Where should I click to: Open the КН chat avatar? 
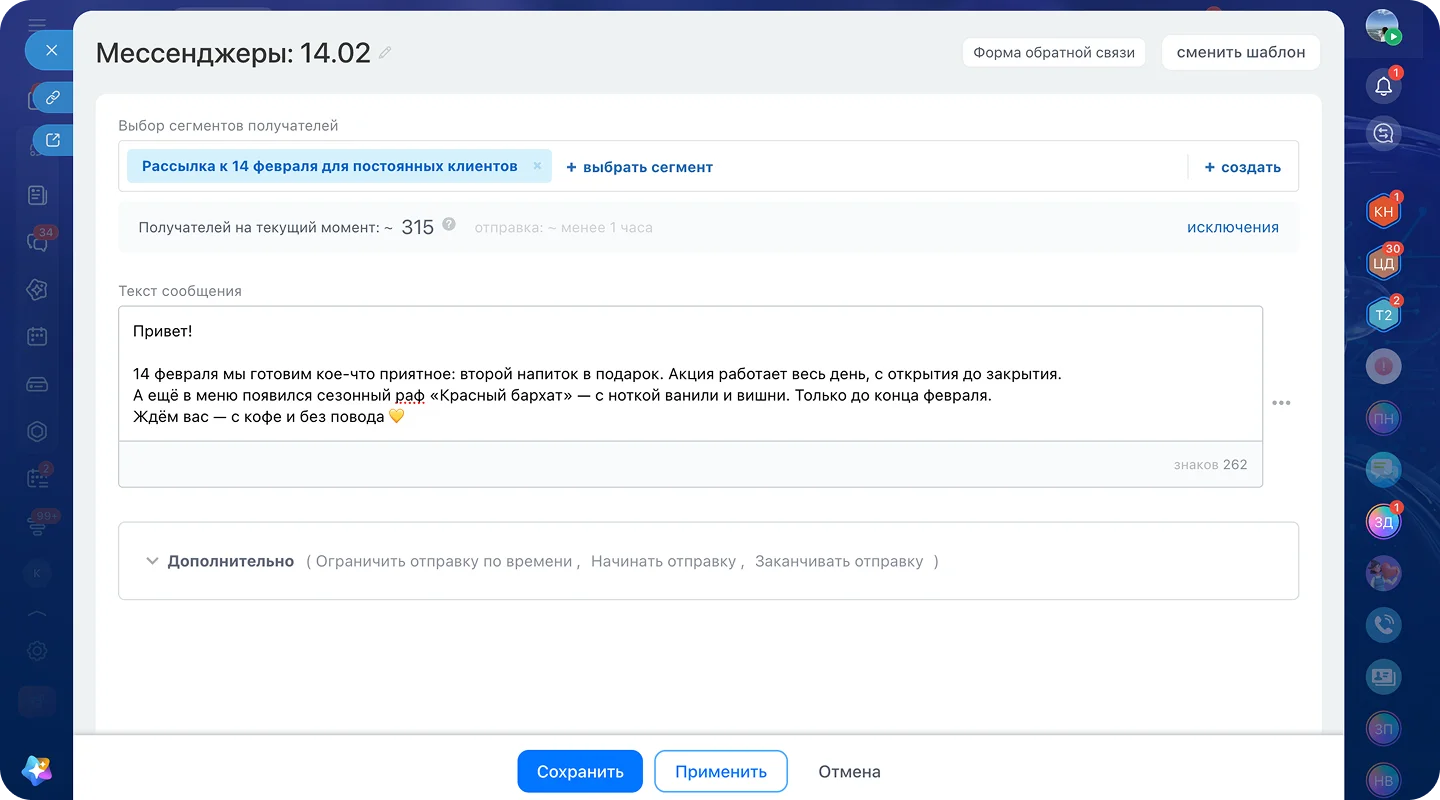coord(1384,212)
